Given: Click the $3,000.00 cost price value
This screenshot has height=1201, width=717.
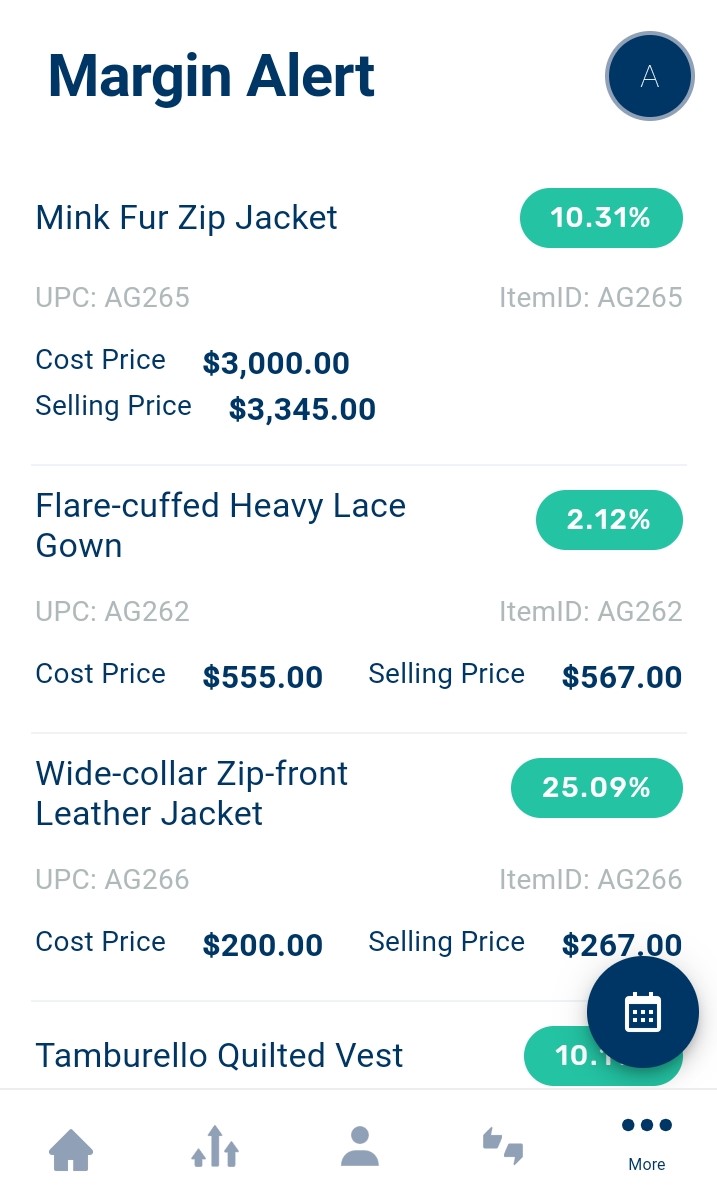Looking at the screenshot, I should point(276,363).
